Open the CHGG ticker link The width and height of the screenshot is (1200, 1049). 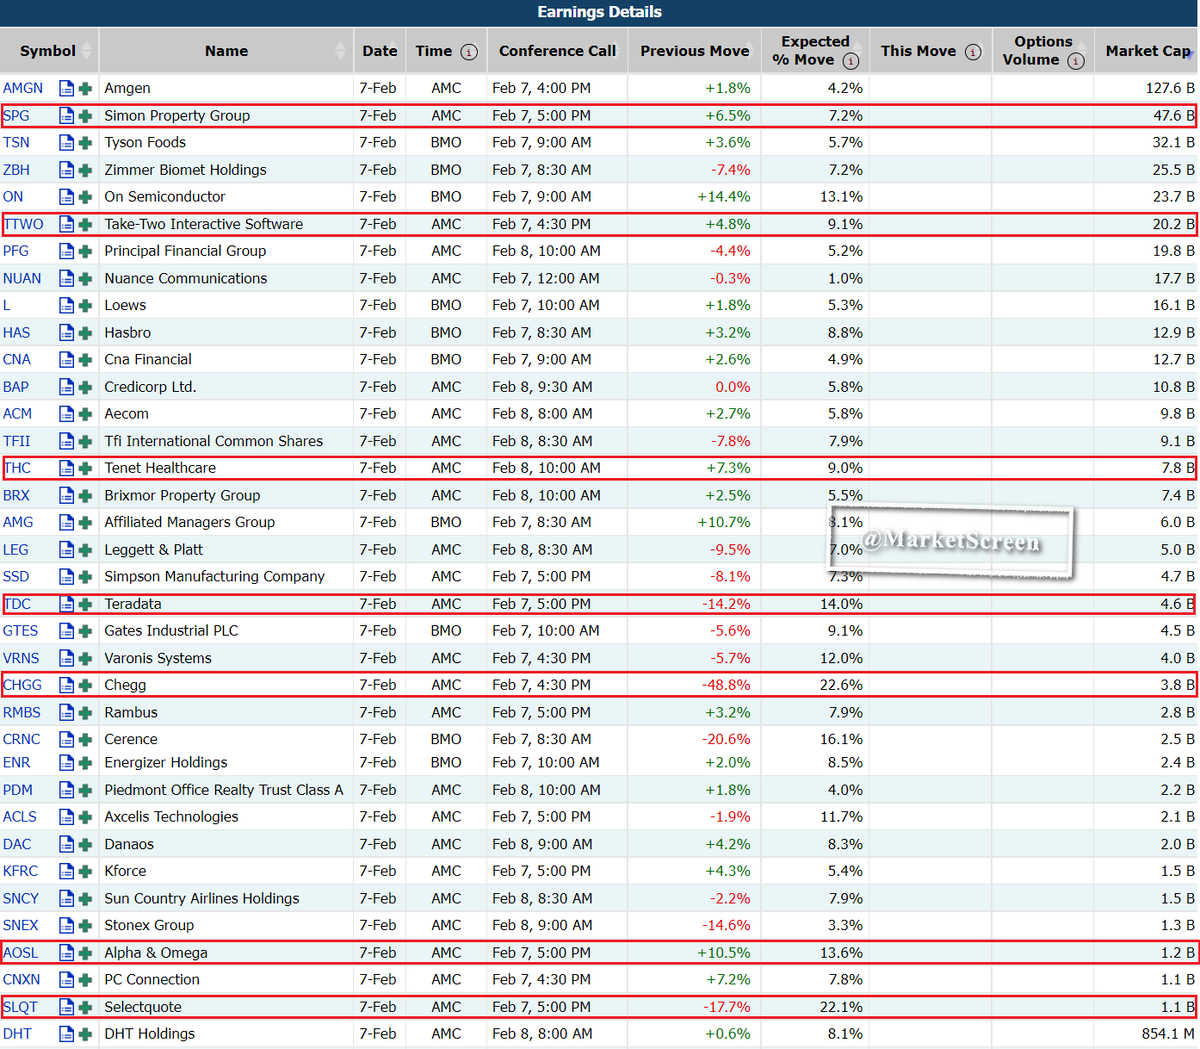coord(23,685)
